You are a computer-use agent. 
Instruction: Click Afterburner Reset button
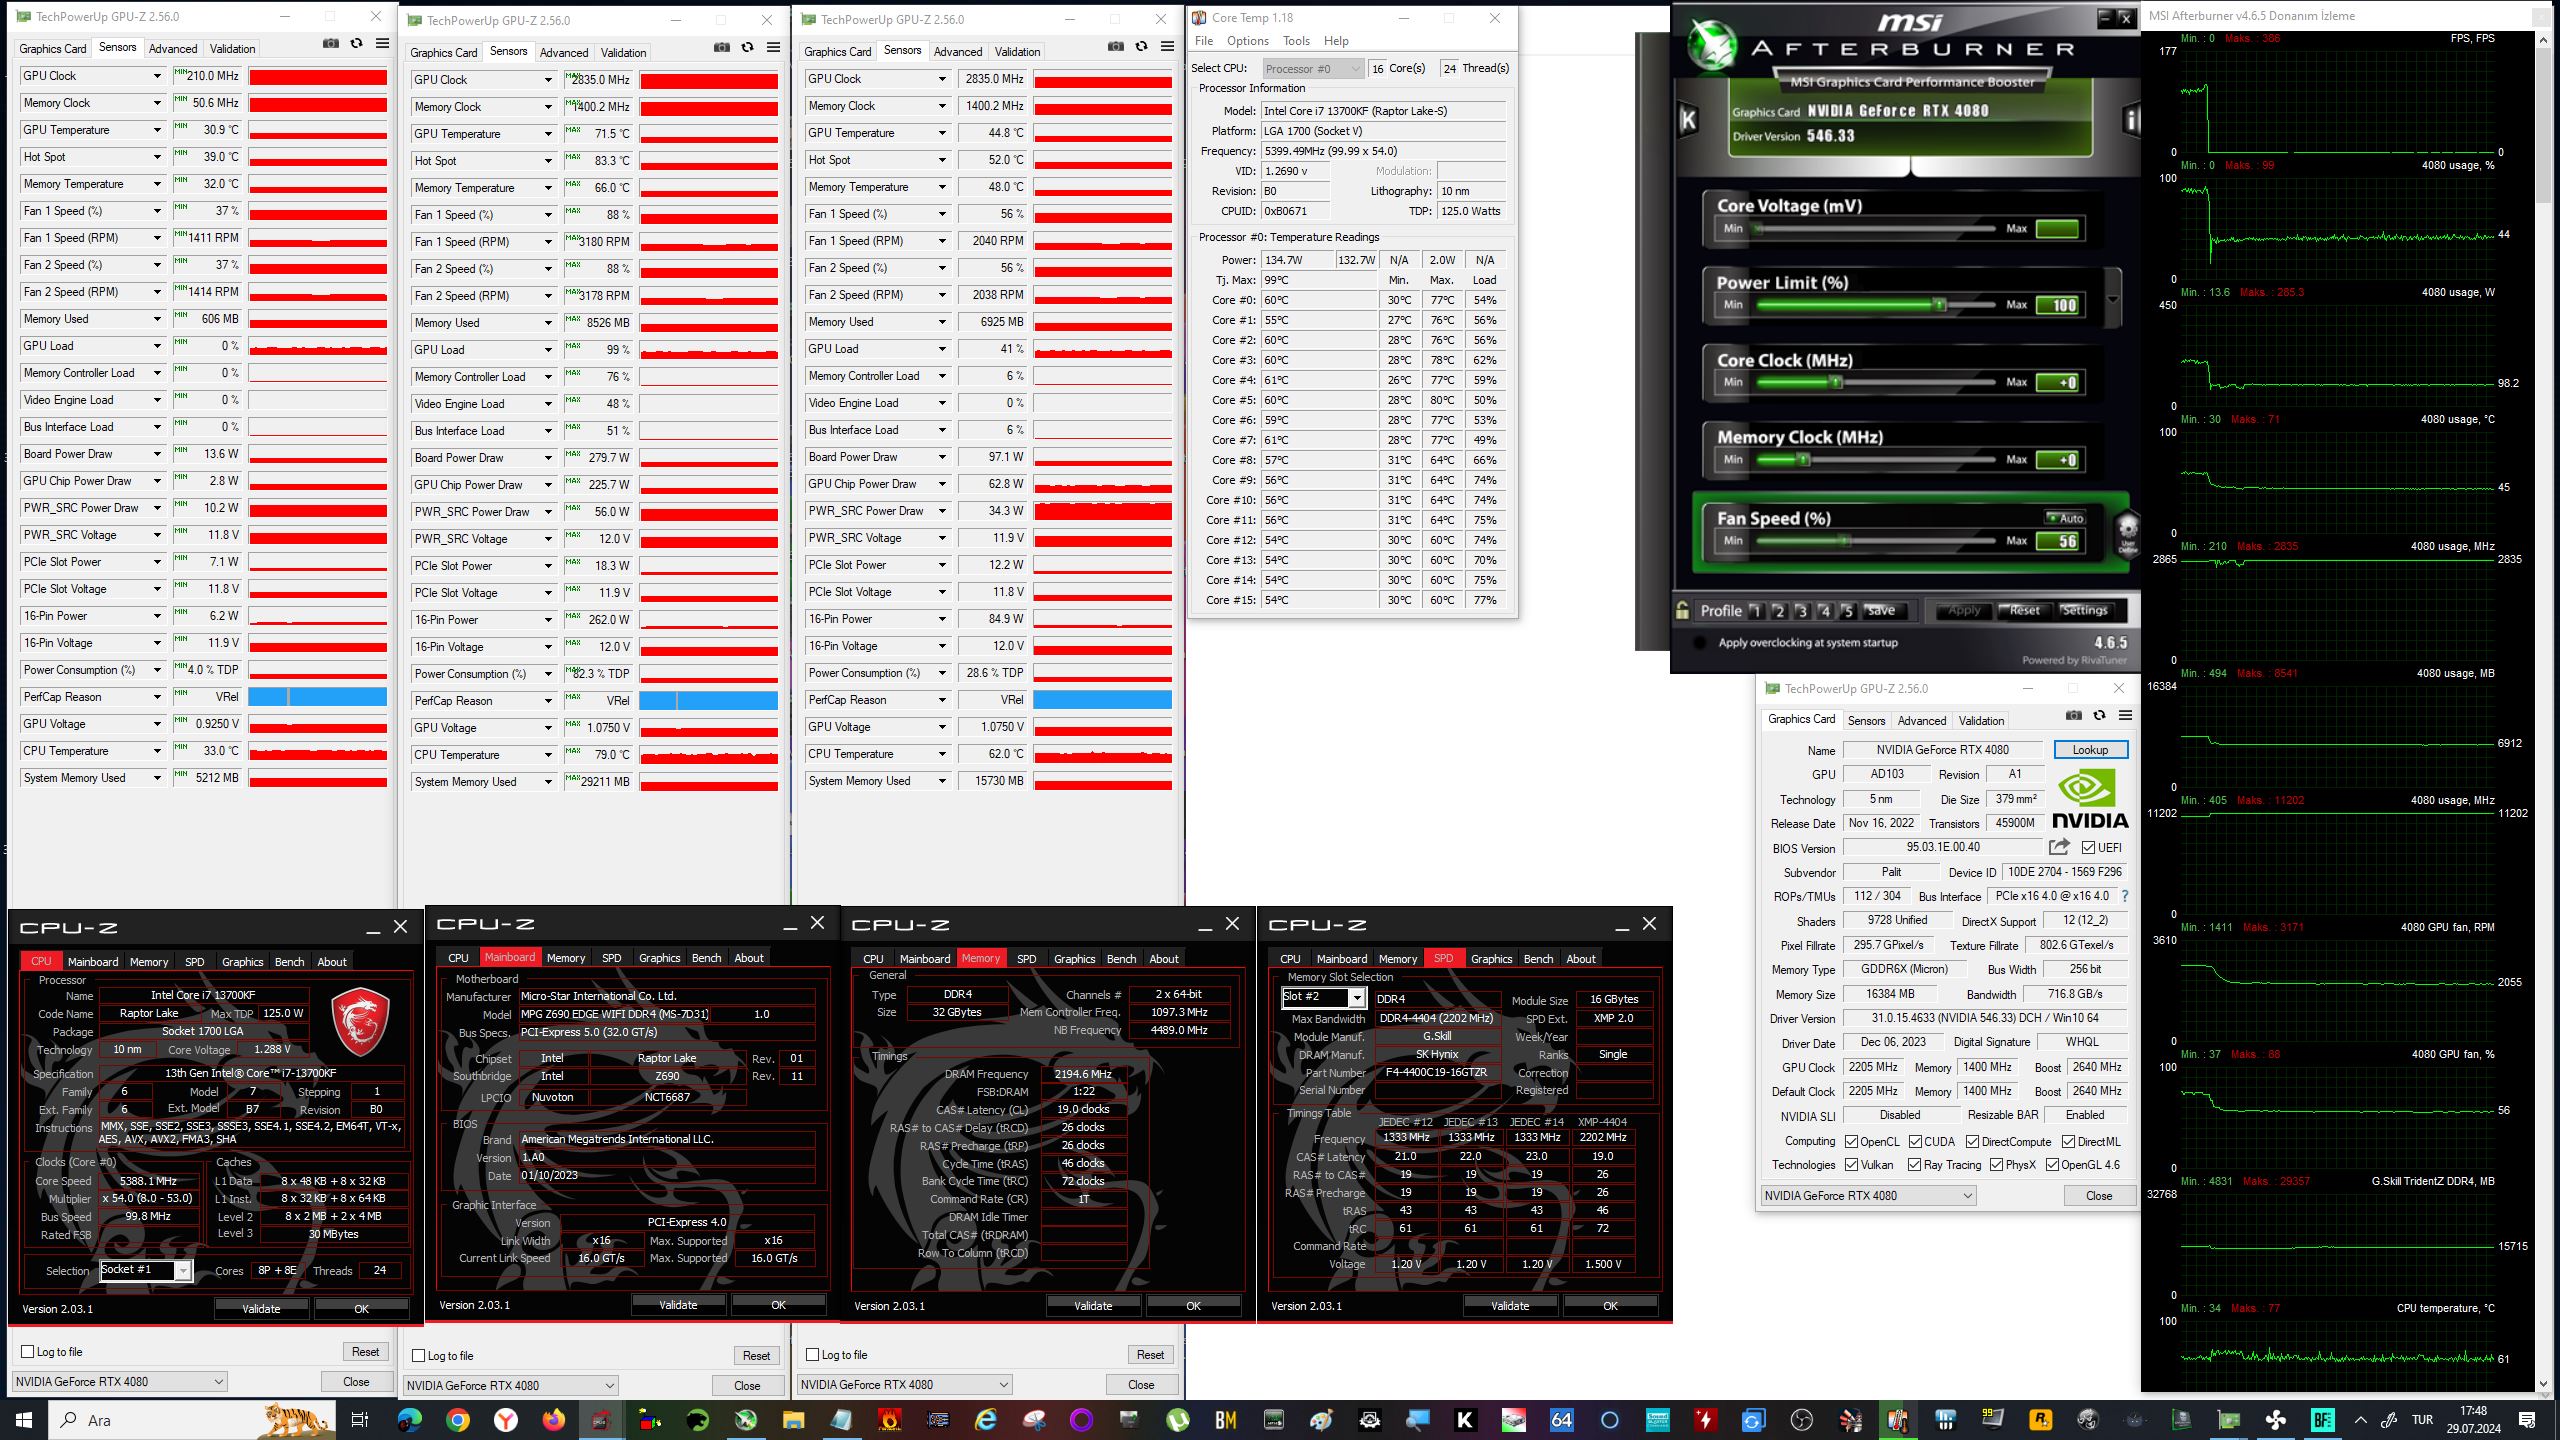point(2024,611)
